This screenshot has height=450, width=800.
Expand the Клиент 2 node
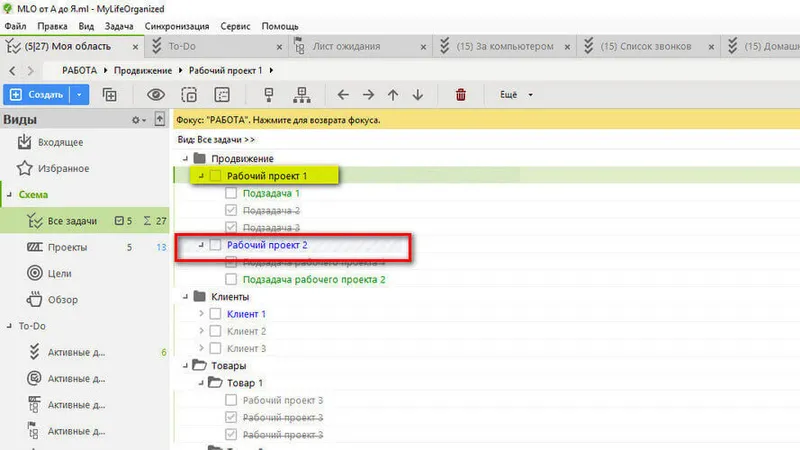pos(201,331)
